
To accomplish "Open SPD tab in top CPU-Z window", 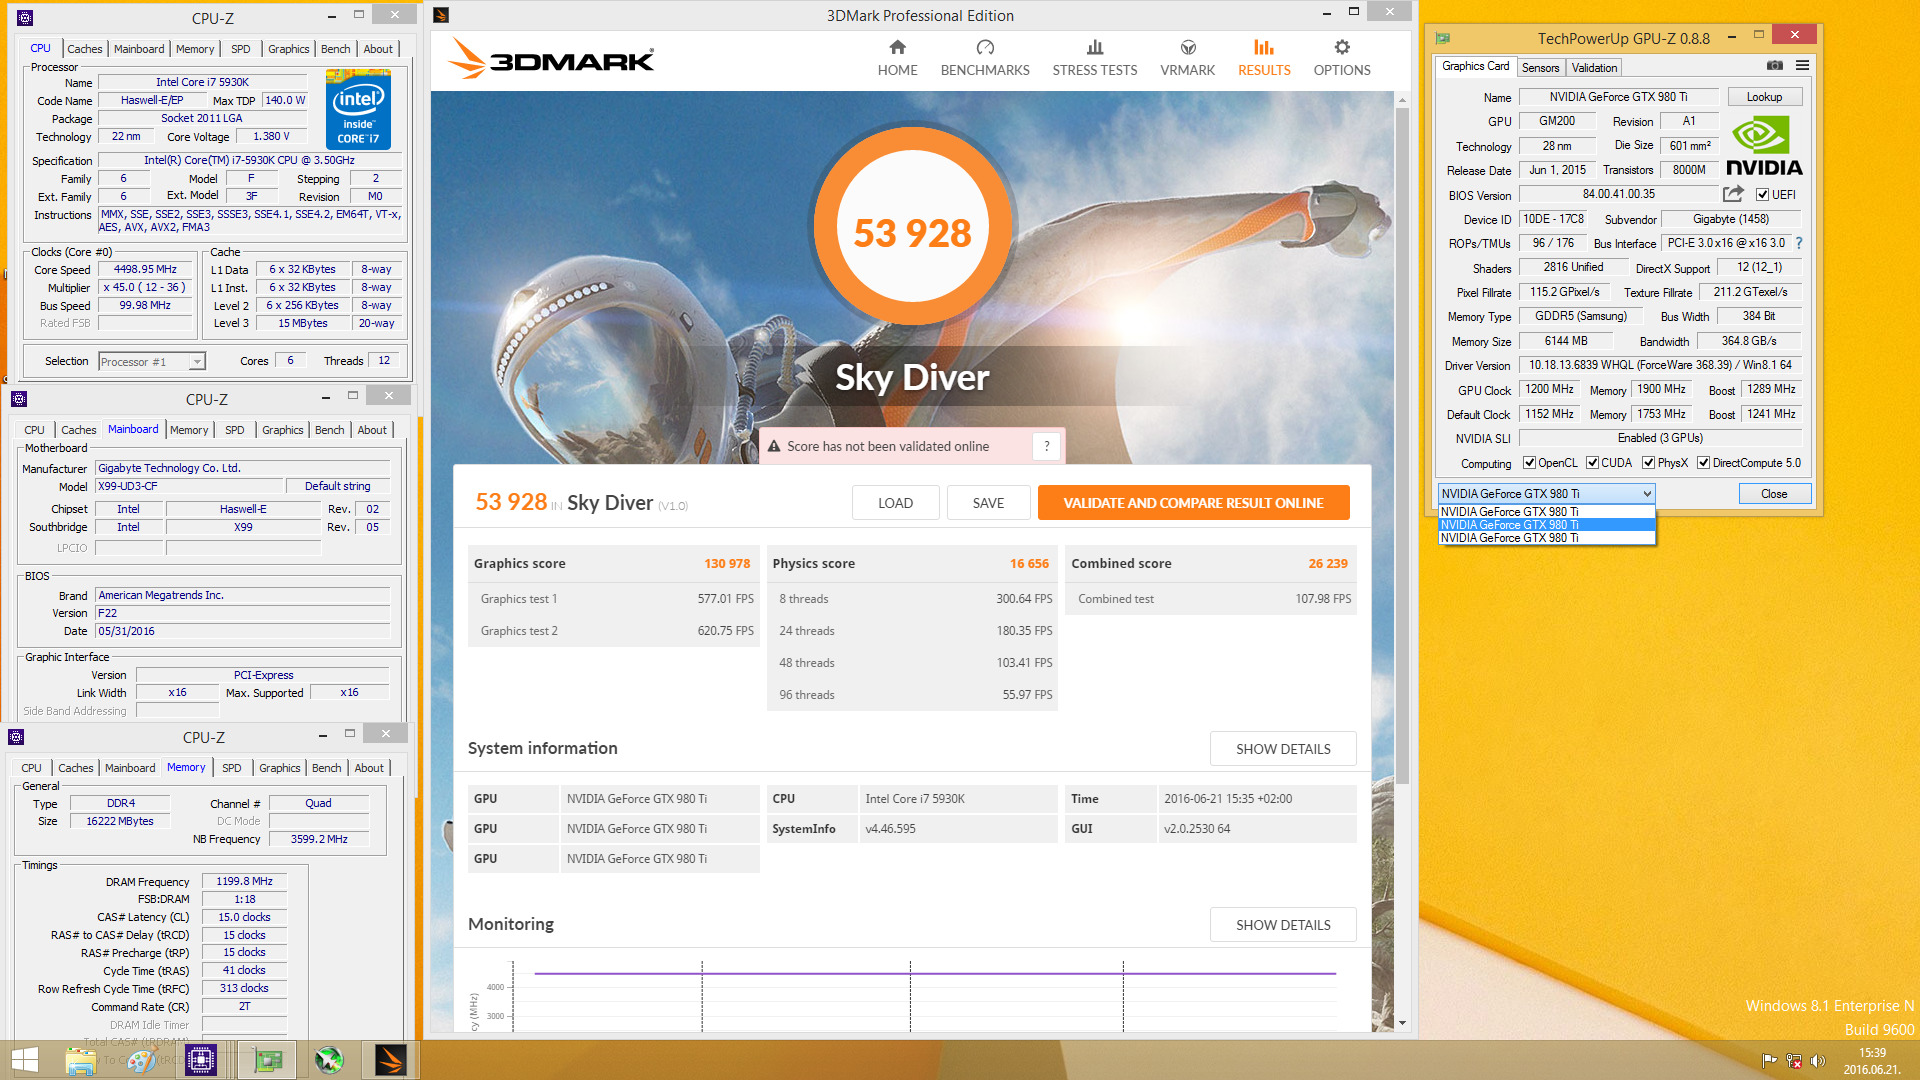I will coord(241,49).
